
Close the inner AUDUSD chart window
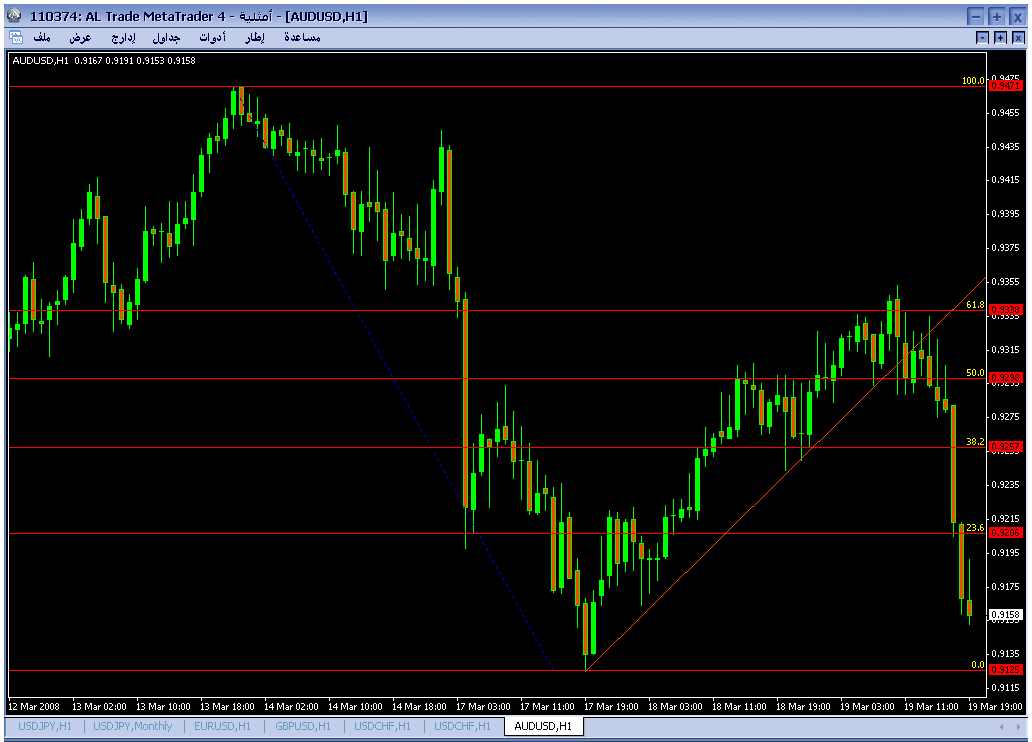pos(1018,38)
